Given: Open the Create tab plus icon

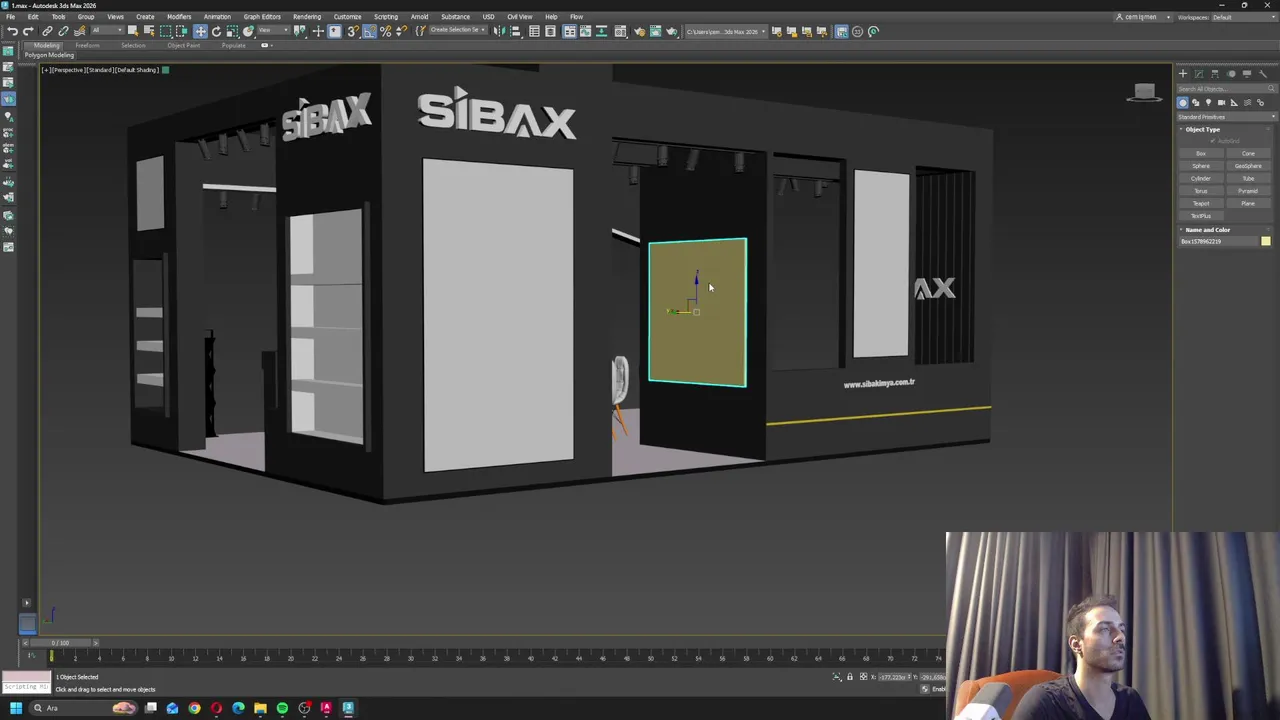Looking at the screenshot, I should click(1183, 74).
